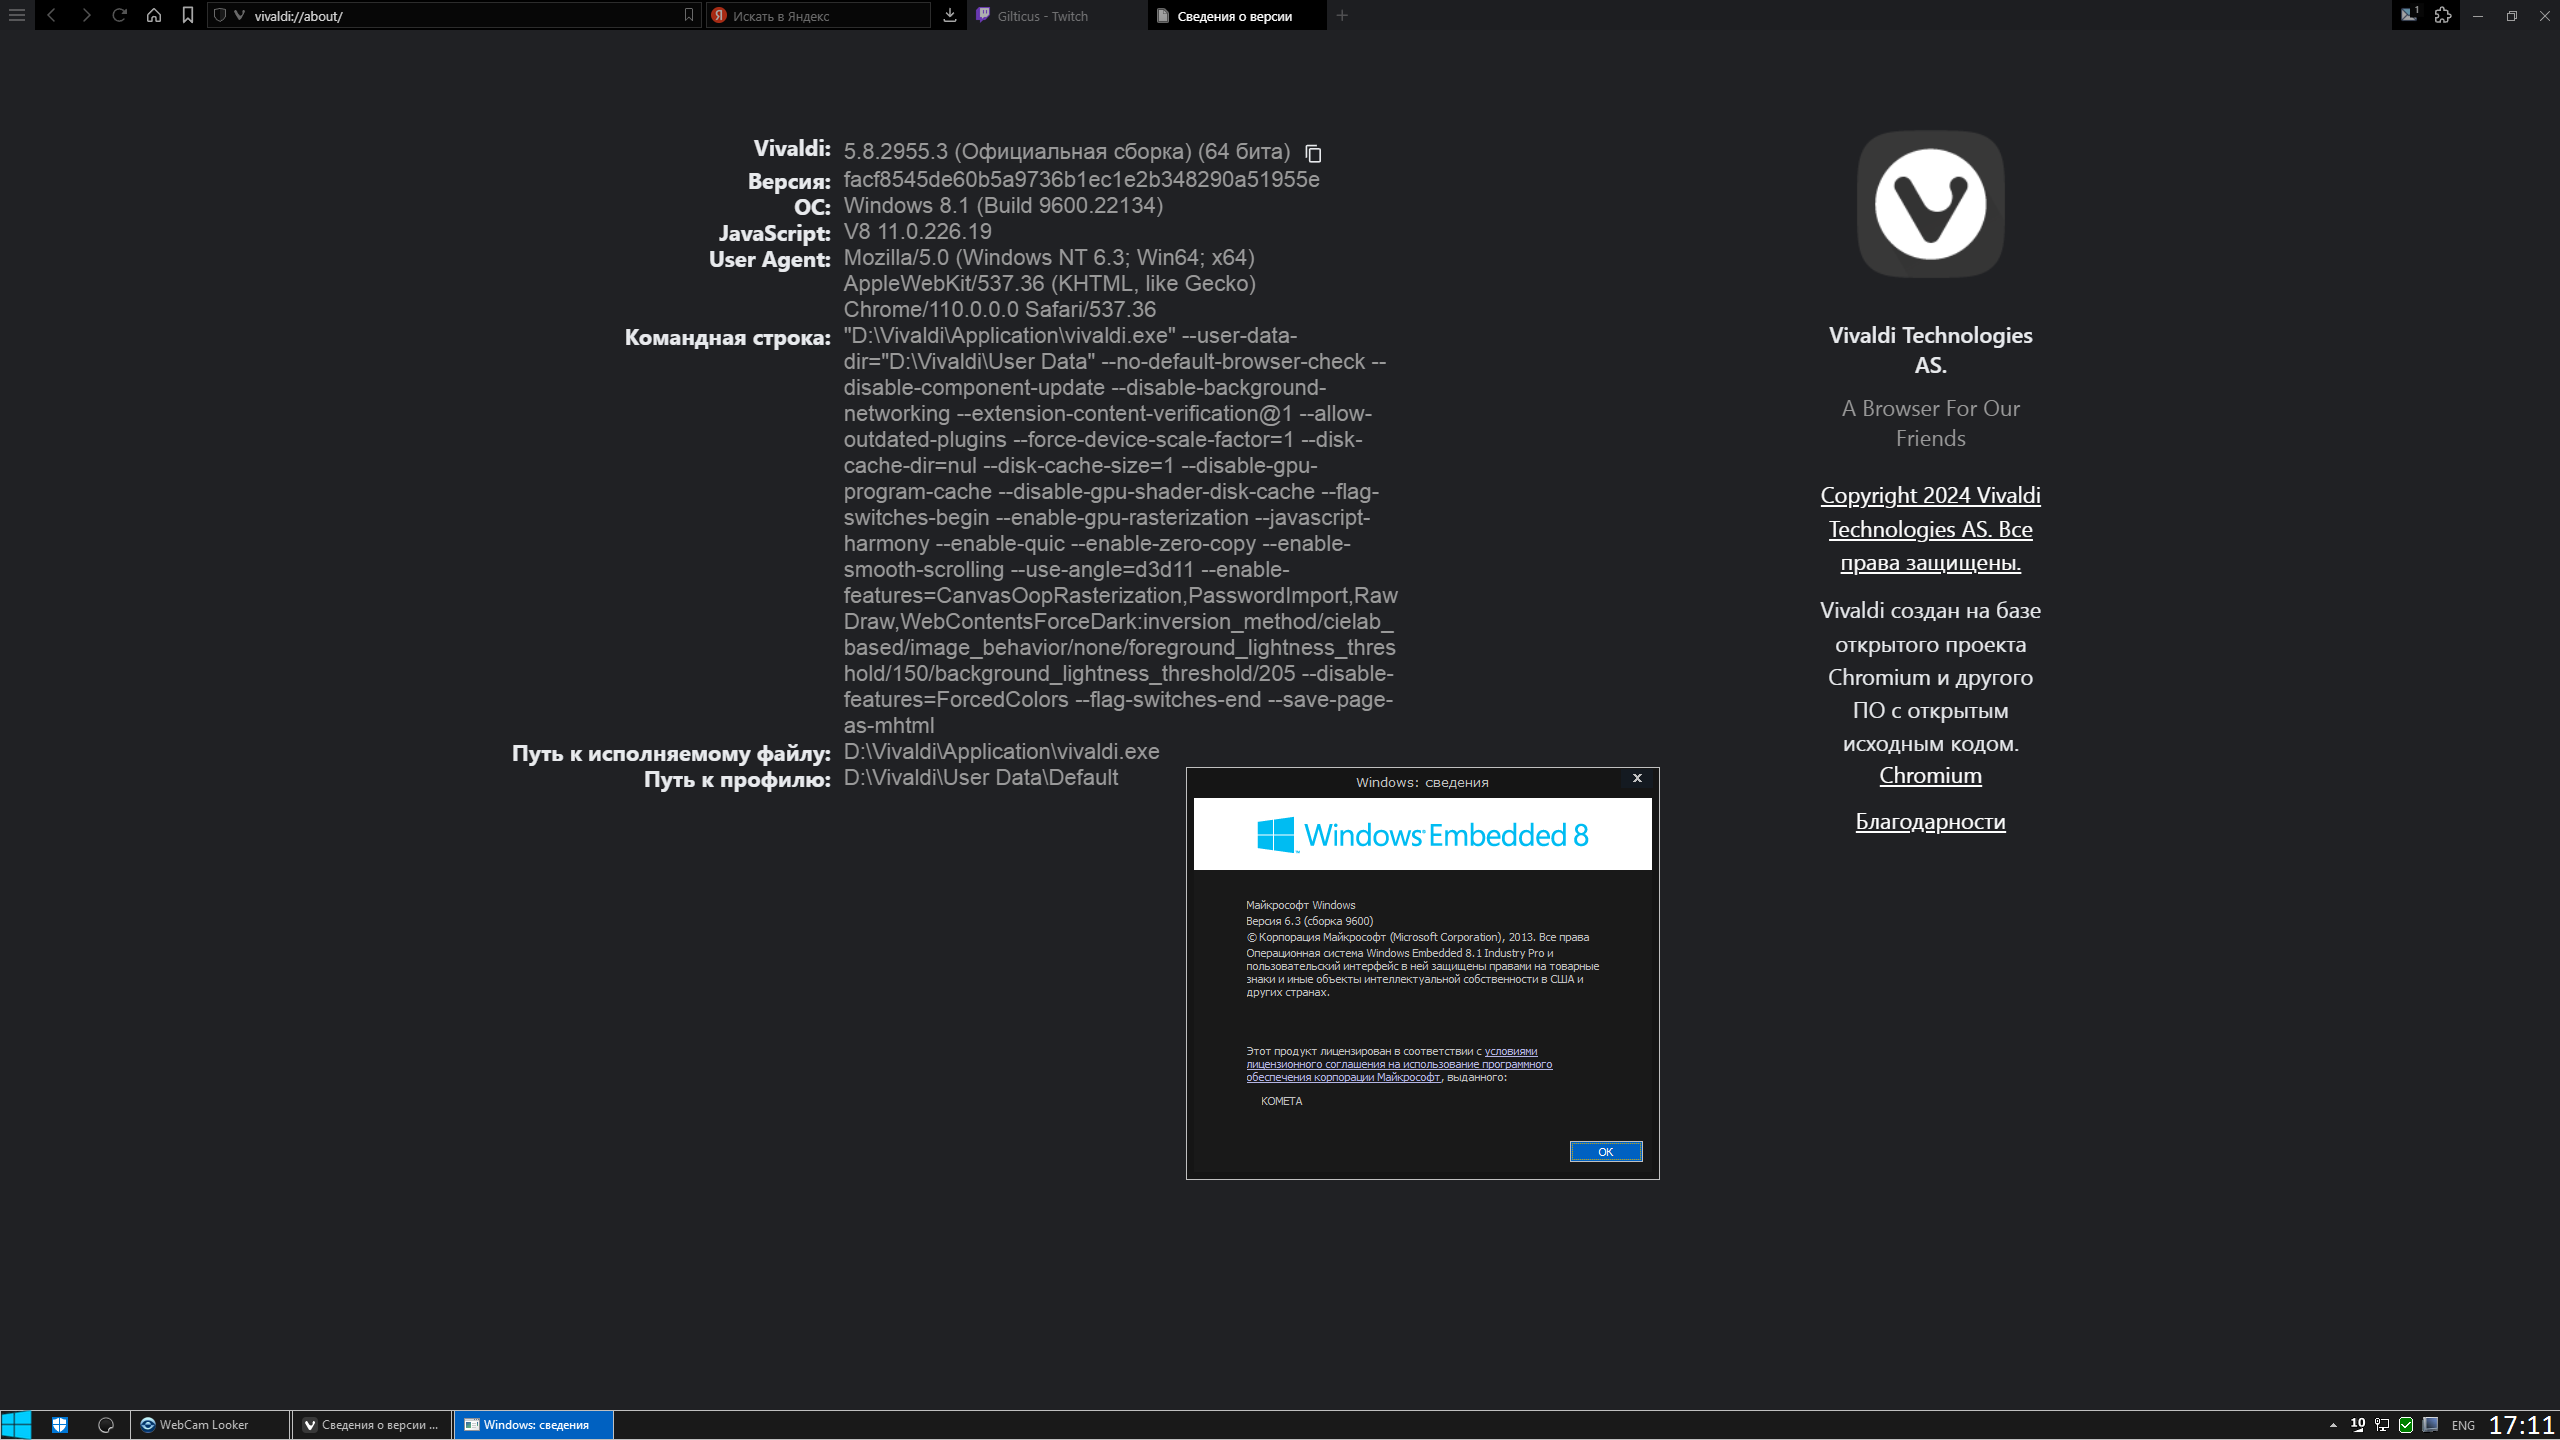The image size is (2560, 1440).
Task: Open the clock showing 17:11
Action: tap(2521, 1424)
